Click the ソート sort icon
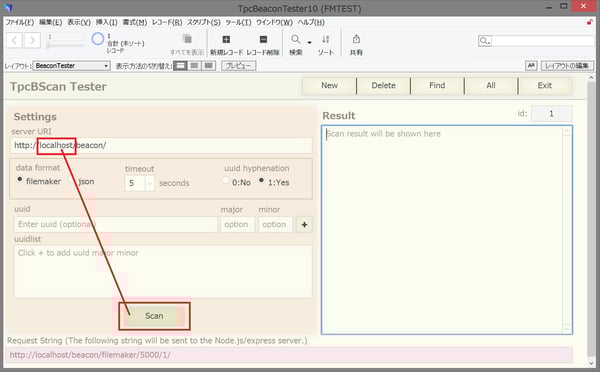This screenshot has width=600, height=372. click(326, 39)
